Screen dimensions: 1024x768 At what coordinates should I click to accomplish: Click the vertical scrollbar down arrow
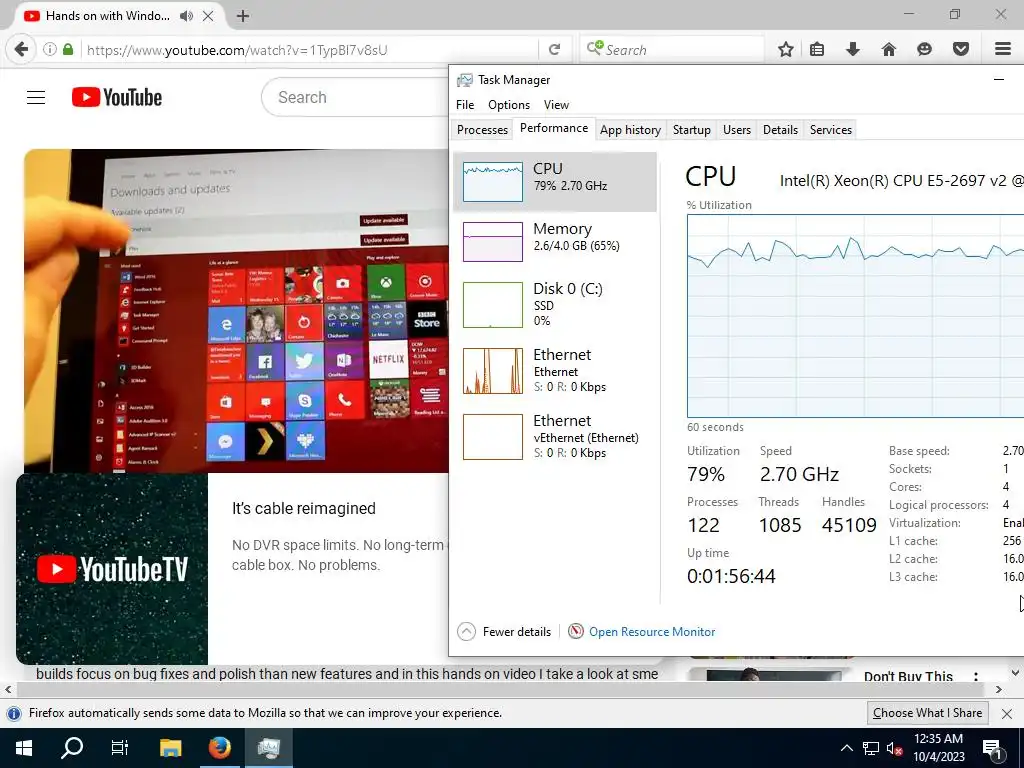(x=1016, y=673)
